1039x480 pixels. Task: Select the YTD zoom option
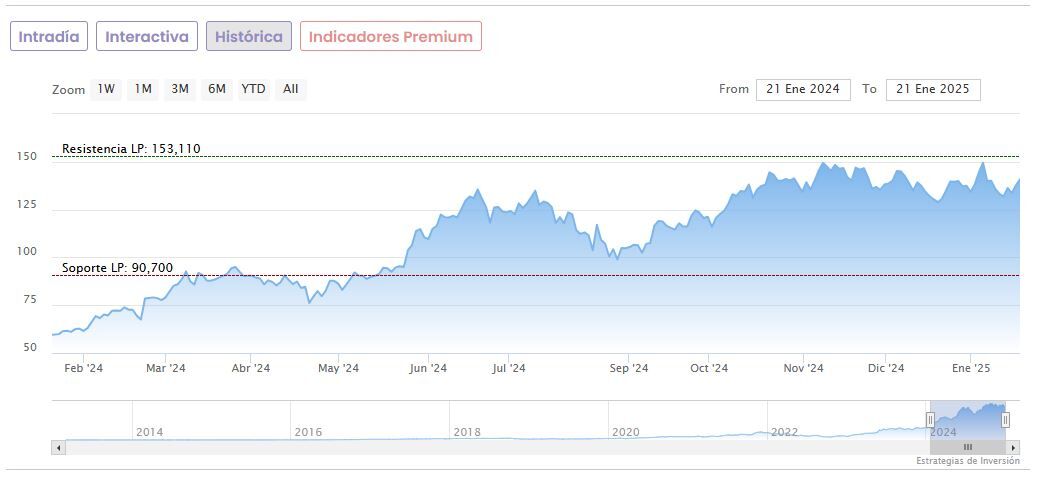pyautogui.click(x=254, y=89)
